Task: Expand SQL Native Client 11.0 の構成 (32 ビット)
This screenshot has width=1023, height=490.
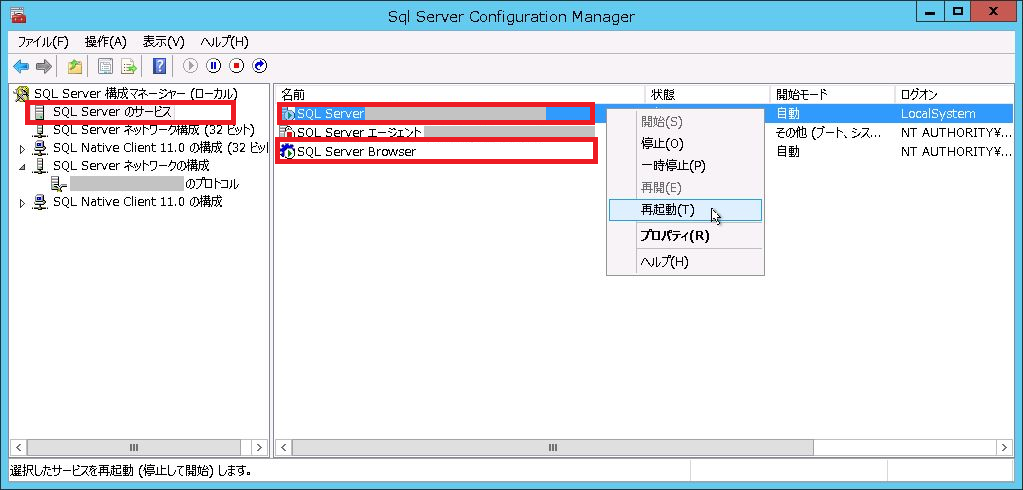Action: 23,149
